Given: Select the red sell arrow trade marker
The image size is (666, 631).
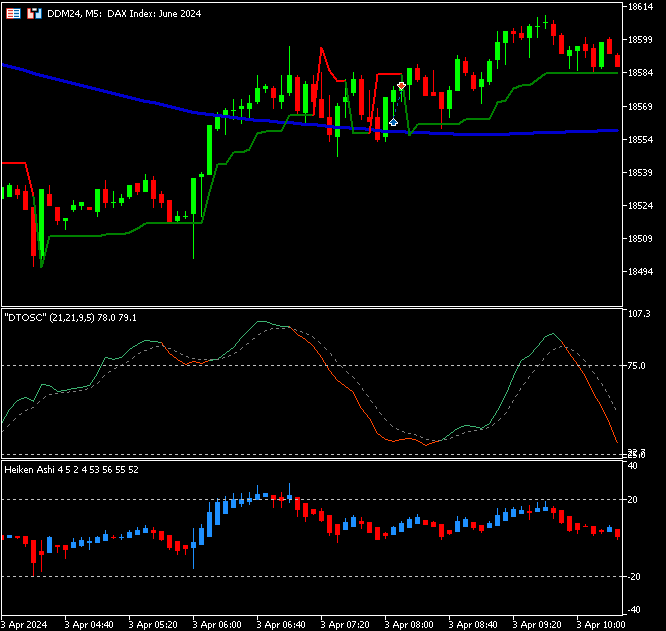Looking at the screenshot, I should [401, 86].
